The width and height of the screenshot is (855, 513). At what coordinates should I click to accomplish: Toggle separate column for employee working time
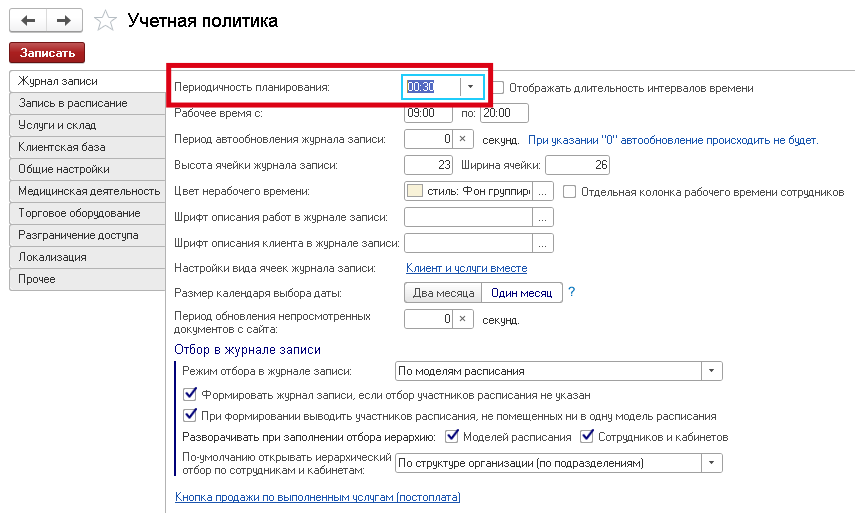coord(570,191)
